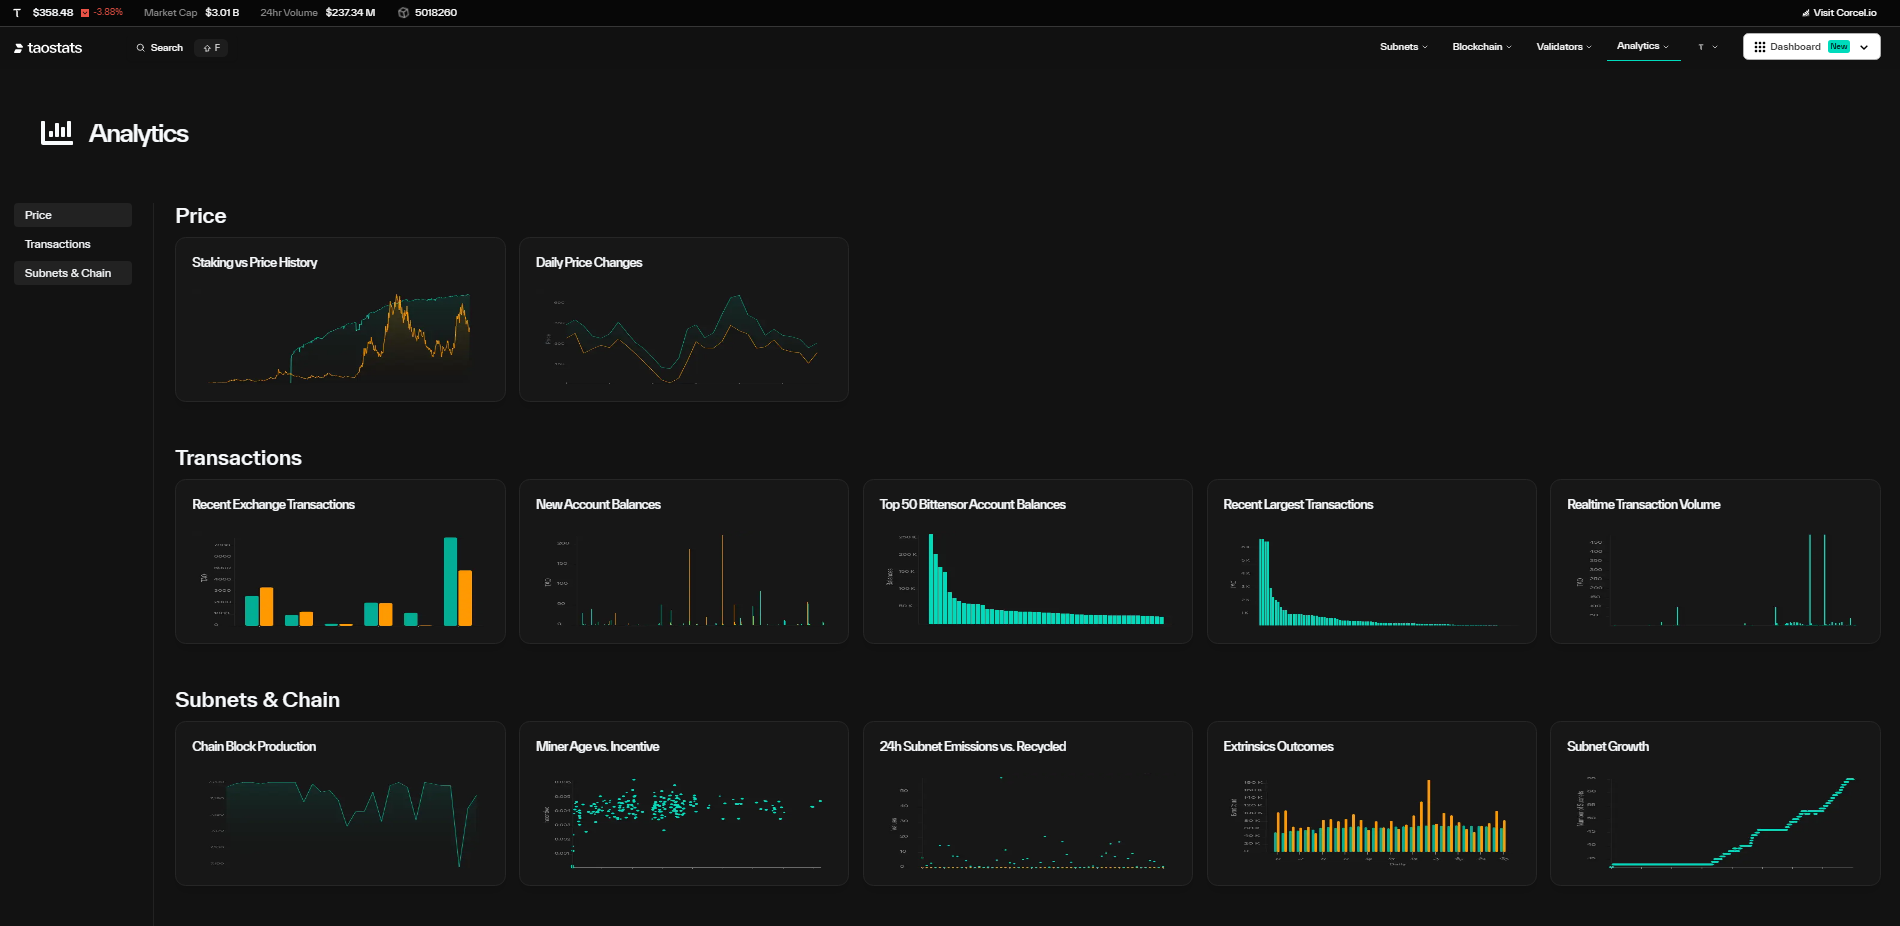The height and width of the screenshot is (926, 1900).
Task: Click the search magnifier icon
Action: tap(141, 48)
